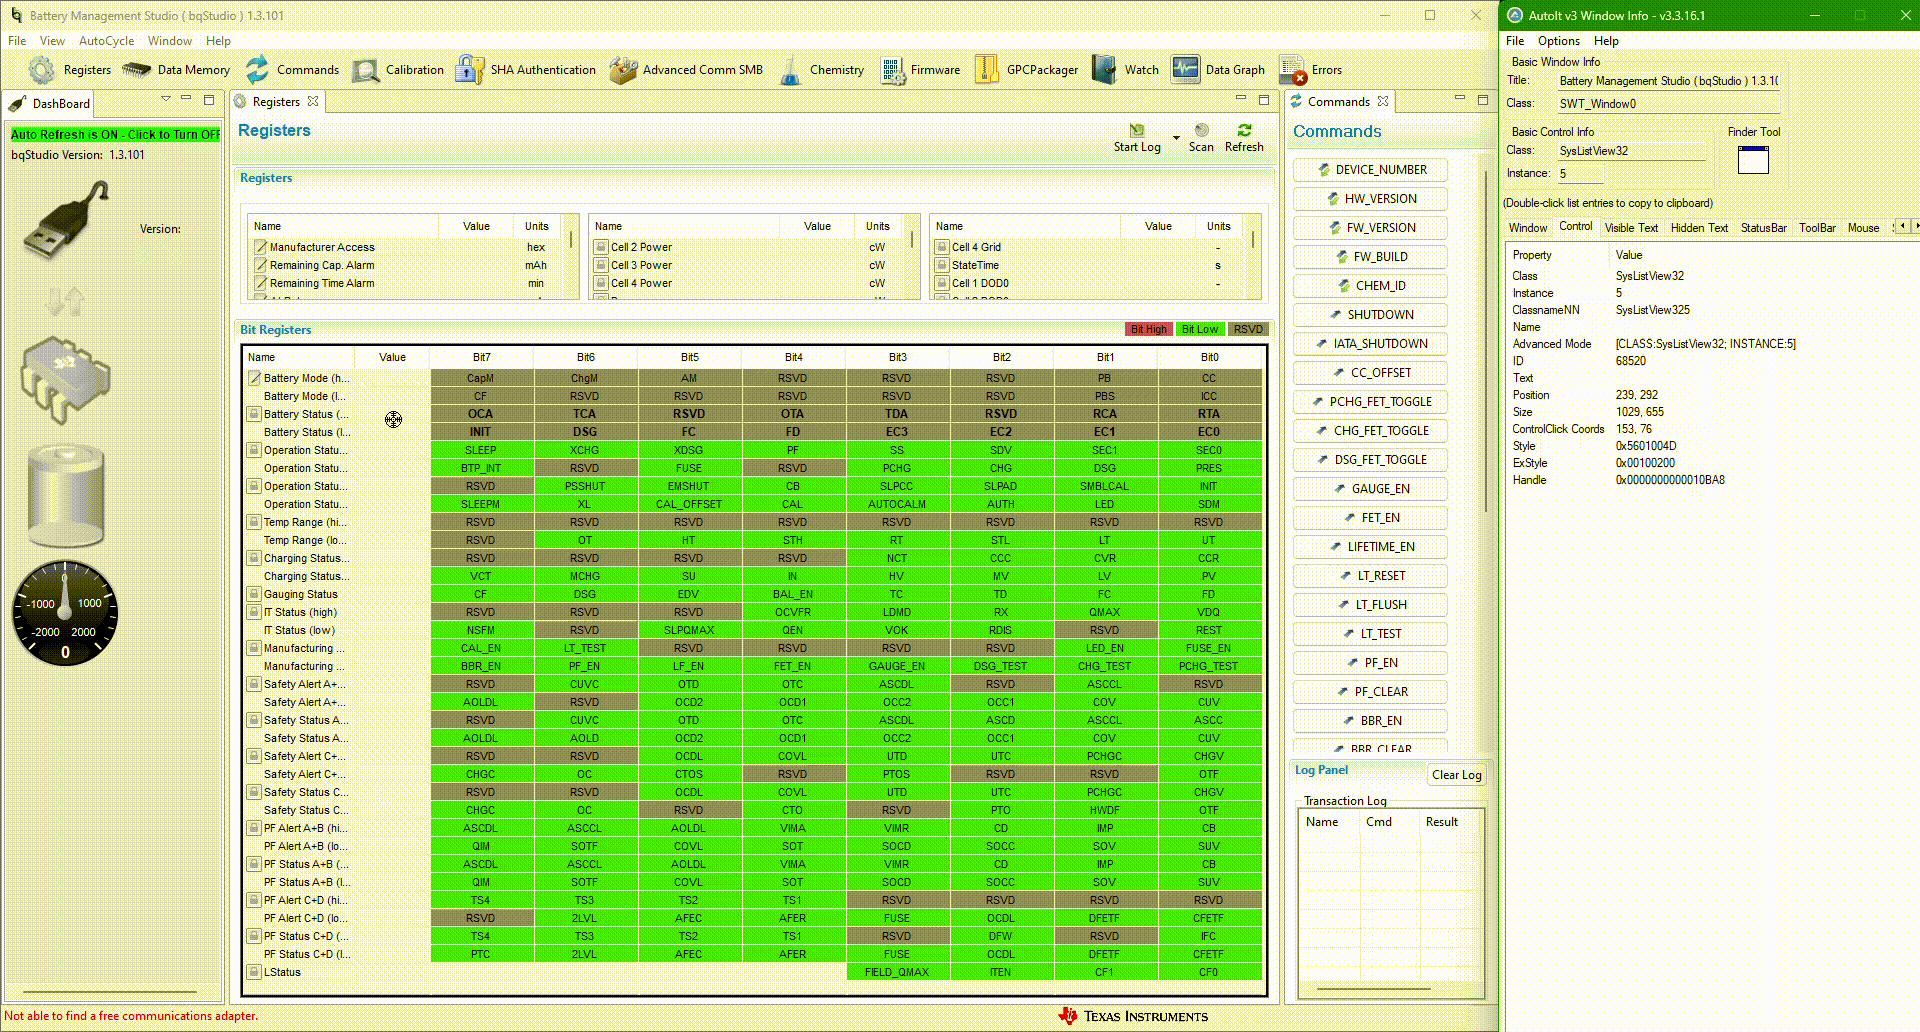Open the Firmware tool icon

click(892, 70)
